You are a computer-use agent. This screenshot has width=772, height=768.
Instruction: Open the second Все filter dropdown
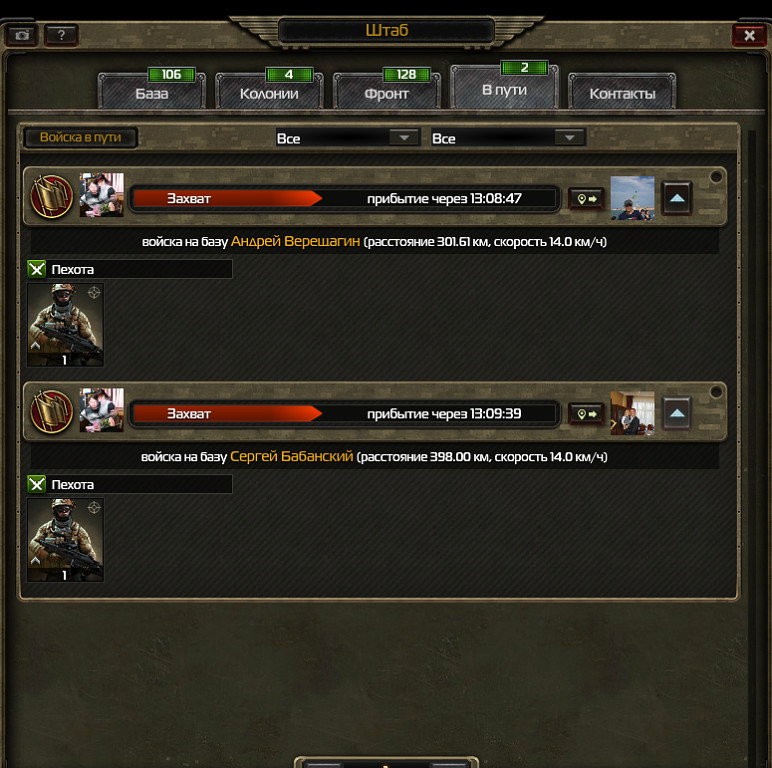[x=508, y=138]
